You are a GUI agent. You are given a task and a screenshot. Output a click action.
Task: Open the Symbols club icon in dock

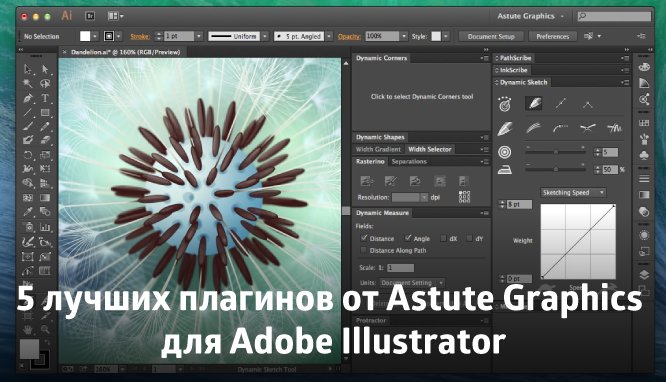(x=644, y=155)
